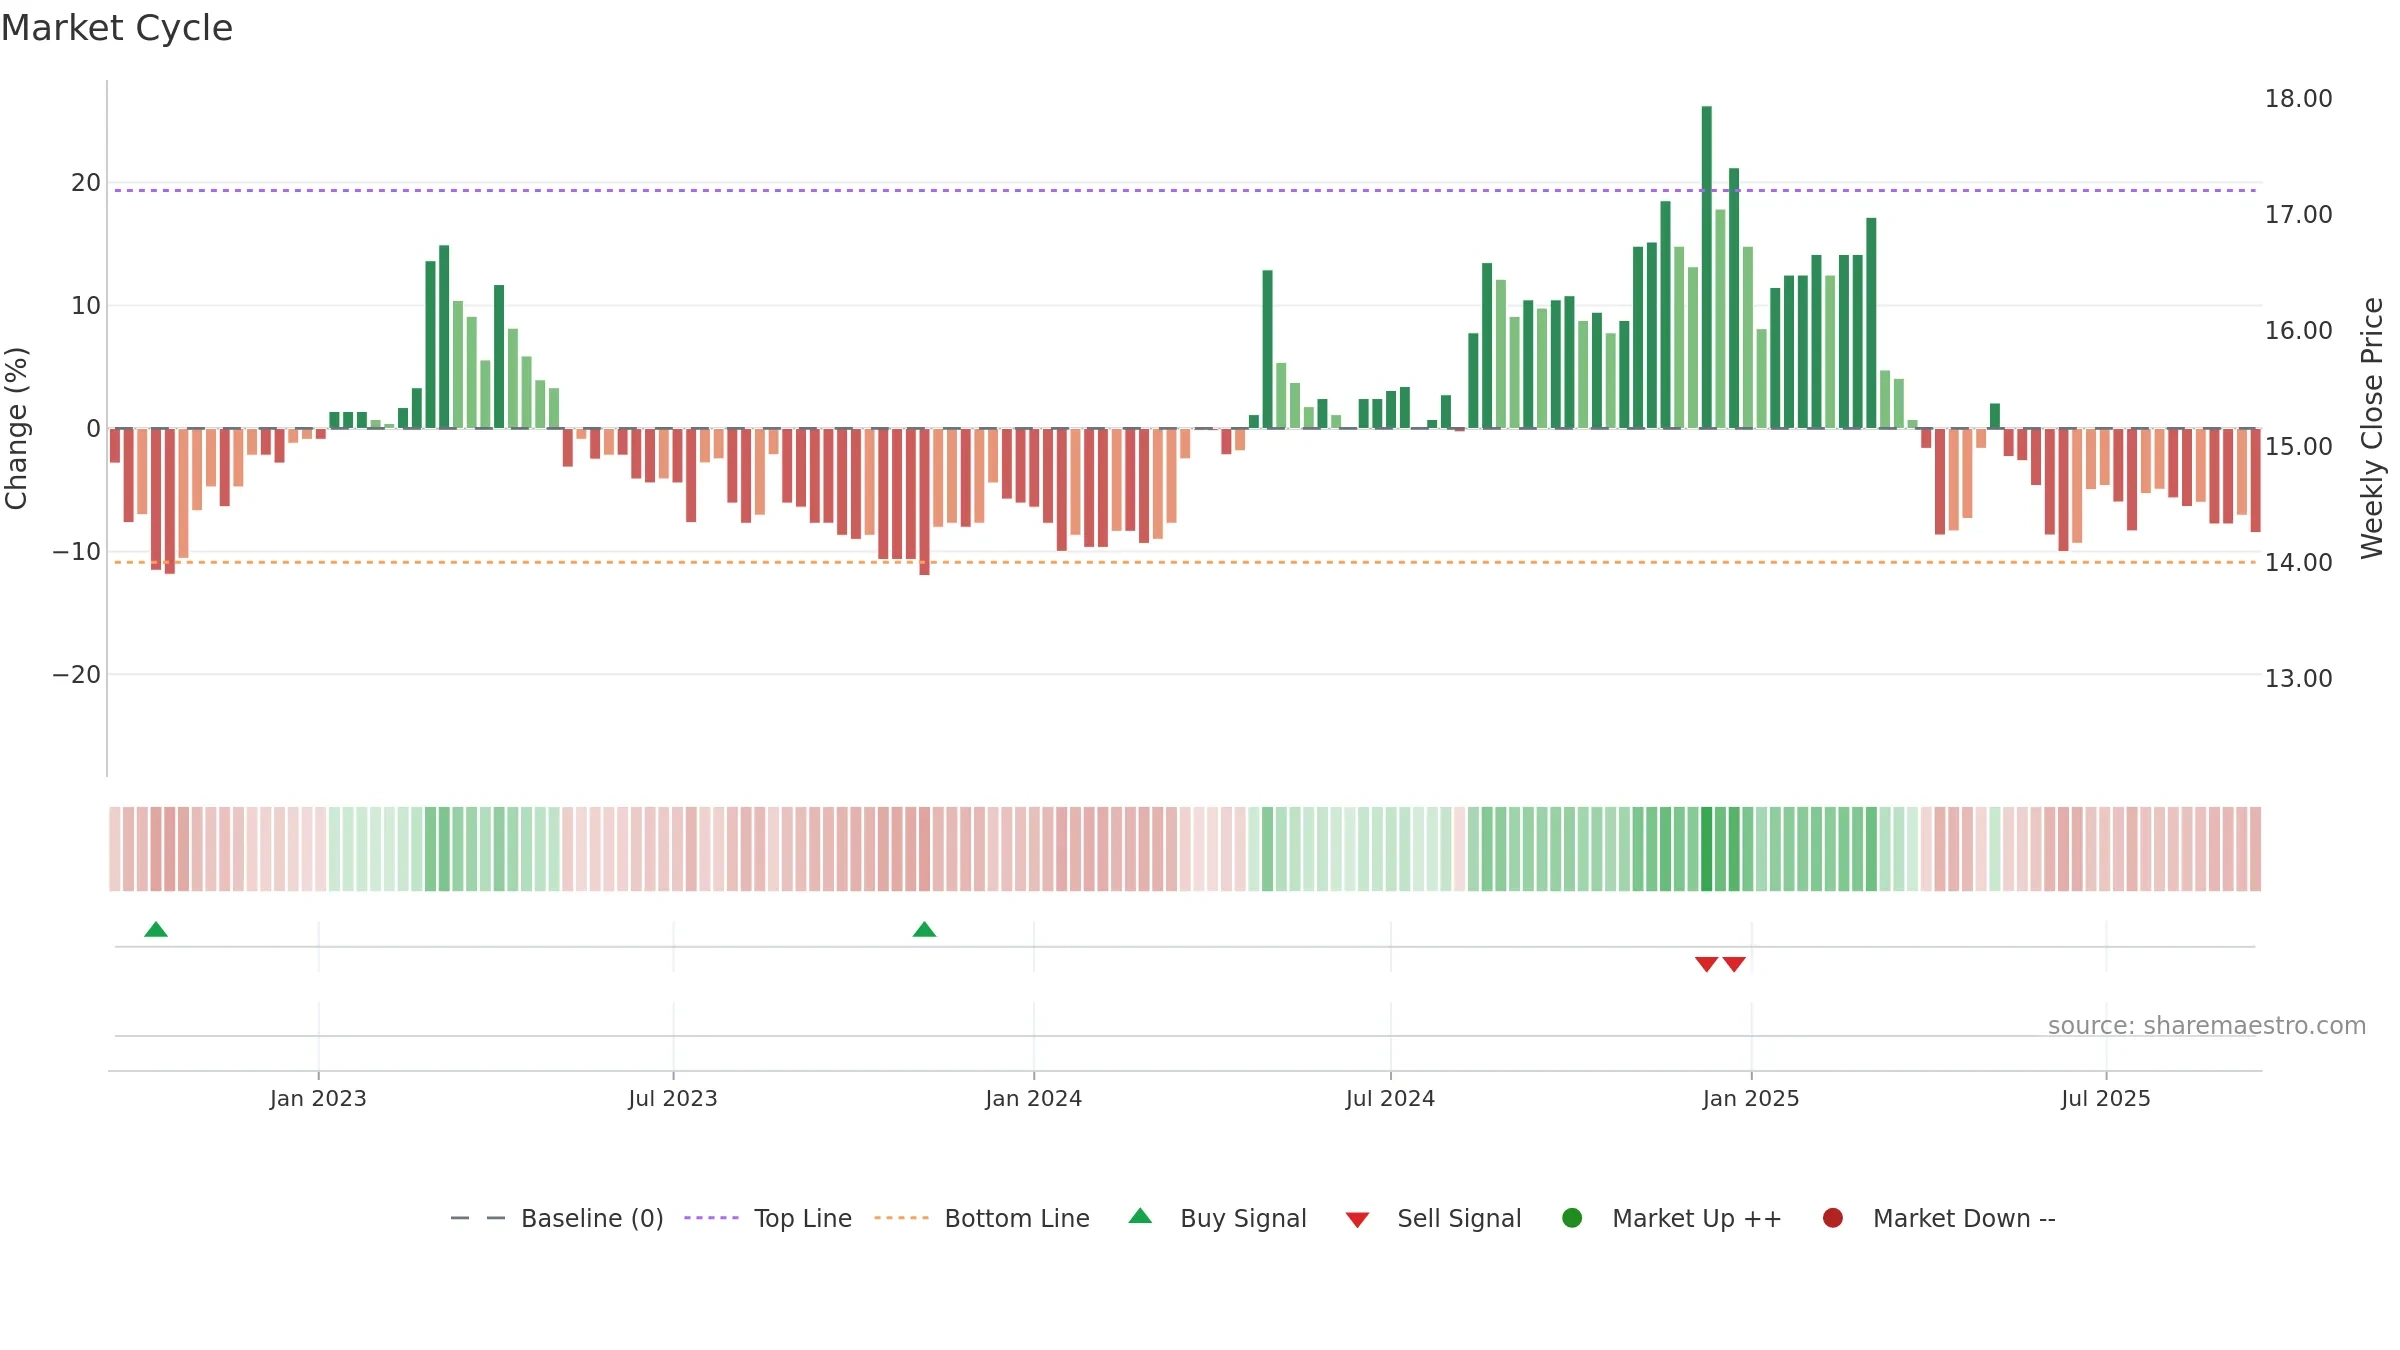Click the left axis 20 tick label
The height and width of the screenshot is (1350, 2400).
click(x=86, y=183)
